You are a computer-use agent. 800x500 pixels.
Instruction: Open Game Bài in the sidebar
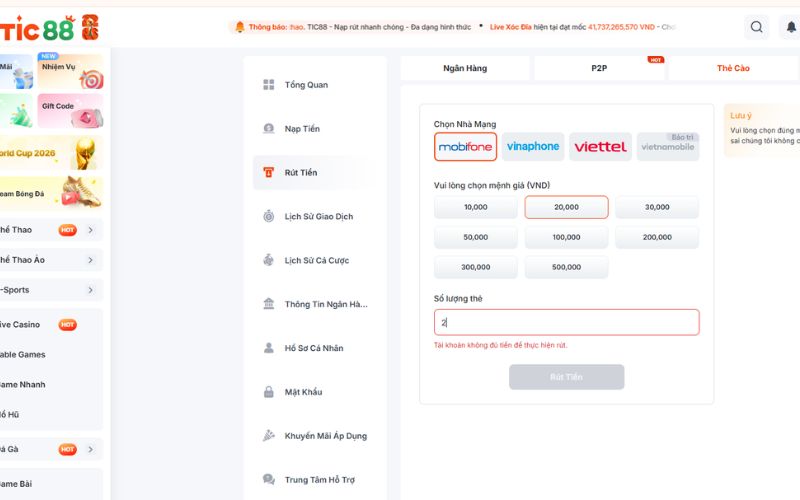pyautogui.click(x=51, y=484)
